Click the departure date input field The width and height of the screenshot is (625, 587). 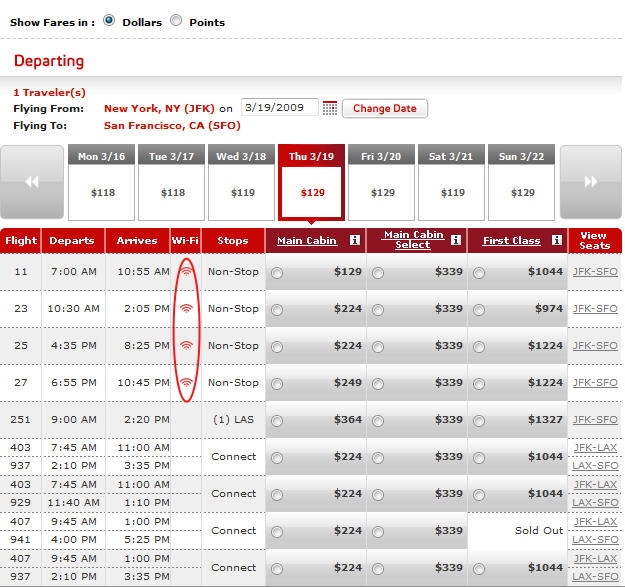click(279, 108)
